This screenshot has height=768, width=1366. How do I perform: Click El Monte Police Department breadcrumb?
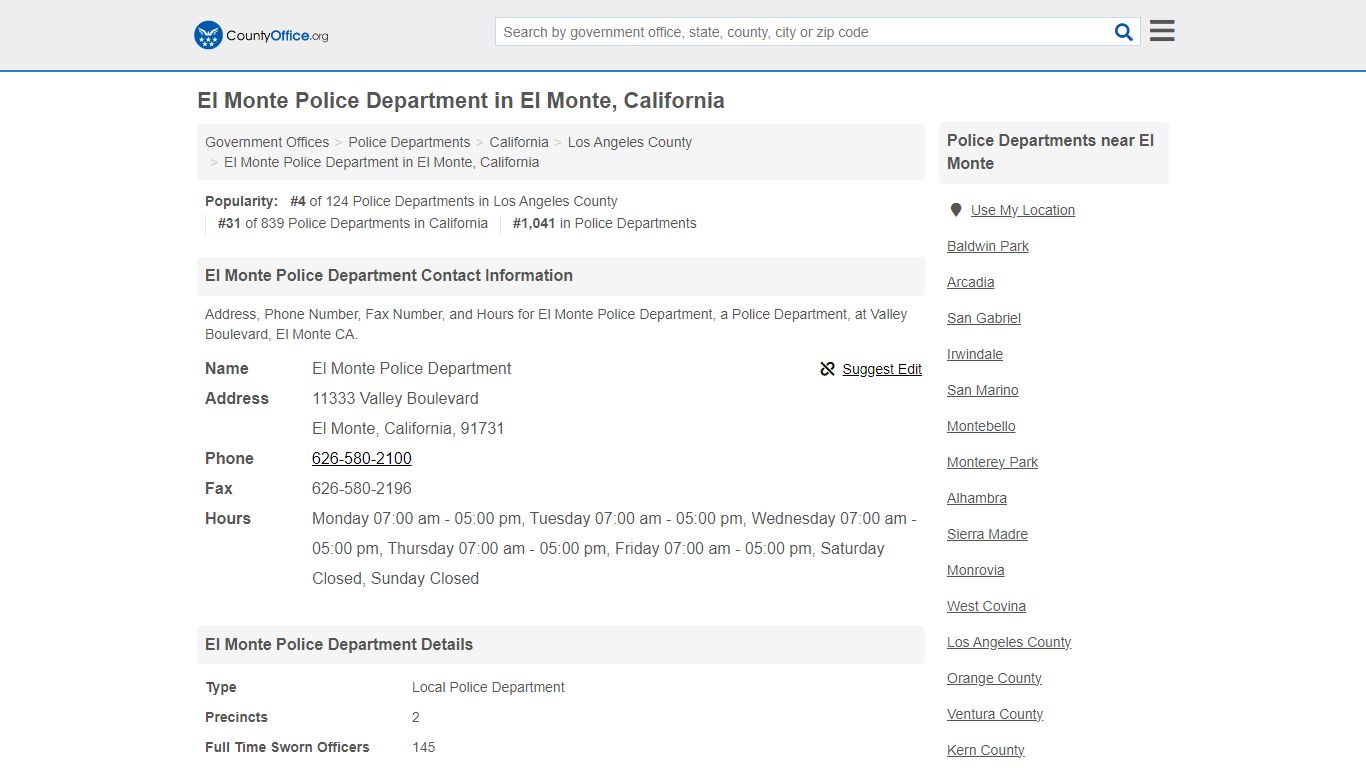(x=381, y=162)
